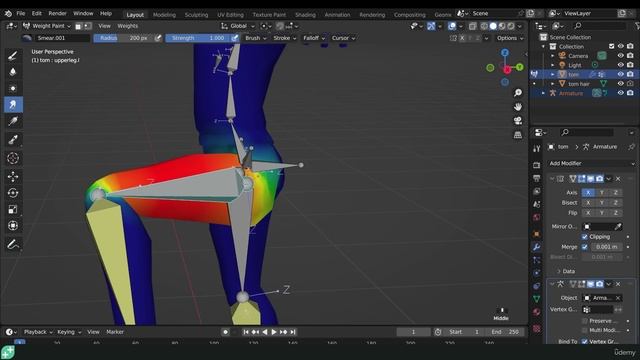640x360 pixels.
Task: Open the Object Data properties green triangle tab
Action: tap(537, 299)
